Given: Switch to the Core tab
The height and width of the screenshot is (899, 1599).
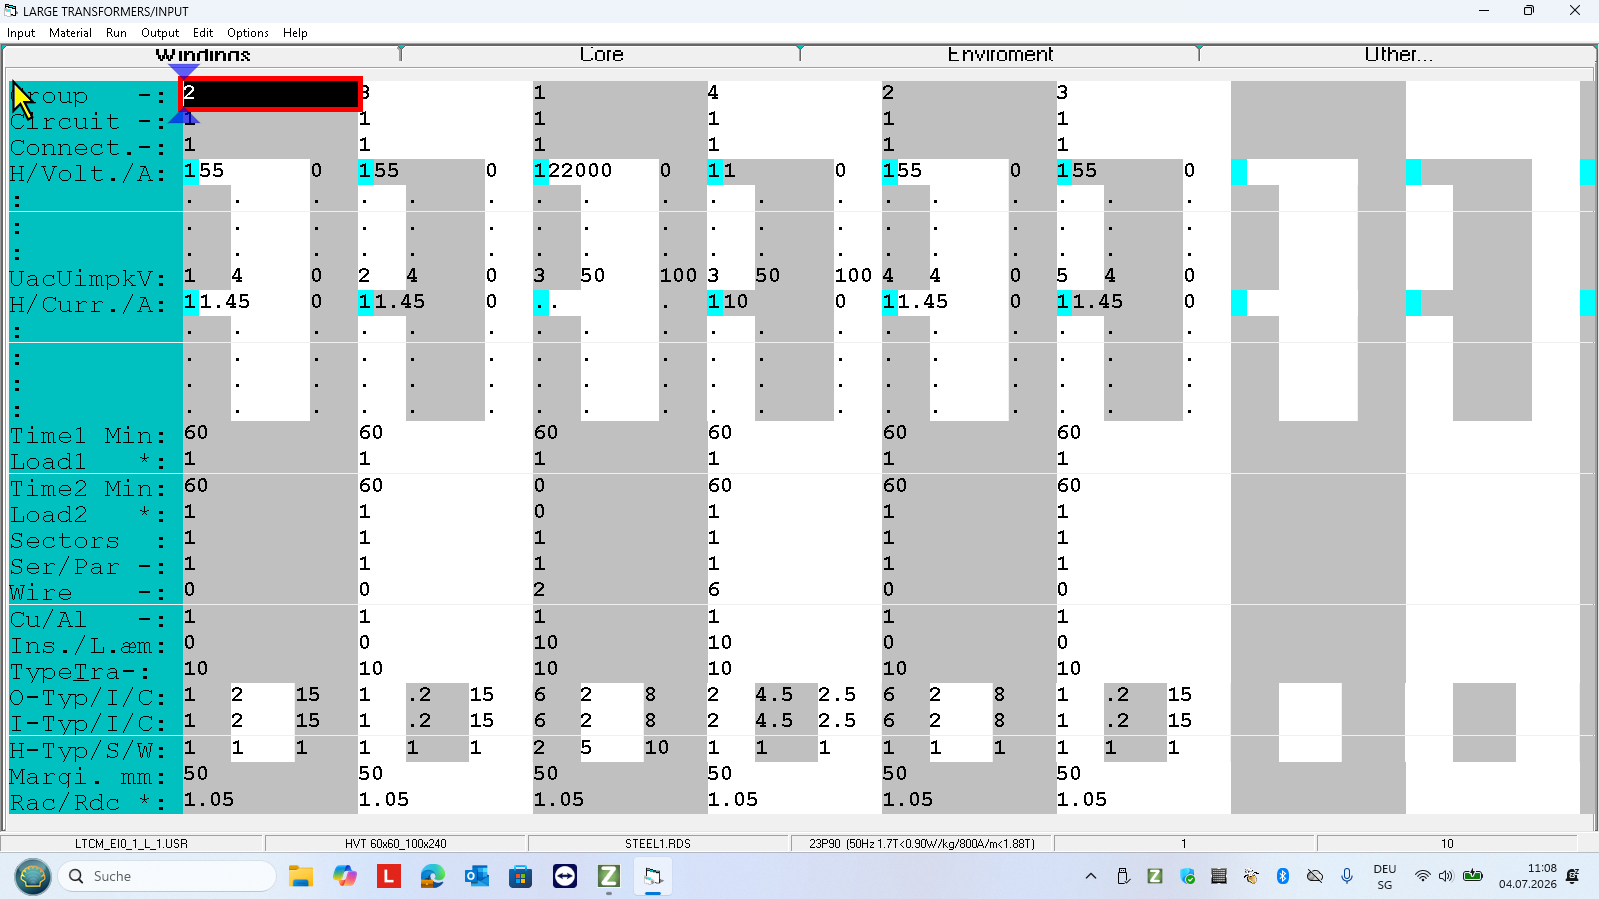Looking at the screenshot, I should pyautogui.click(x=601, y=55).
